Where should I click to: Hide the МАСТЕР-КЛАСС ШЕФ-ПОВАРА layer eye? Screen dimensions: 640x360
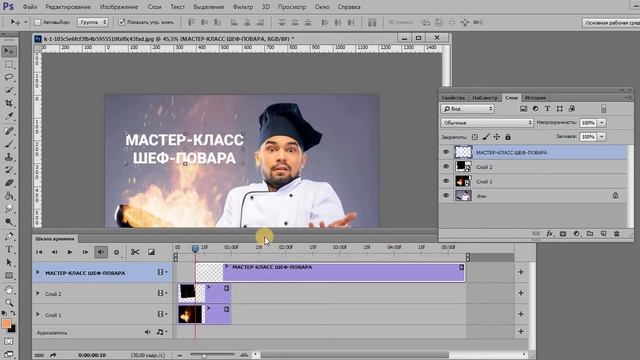pyautogui.click(x=446, y=152)
